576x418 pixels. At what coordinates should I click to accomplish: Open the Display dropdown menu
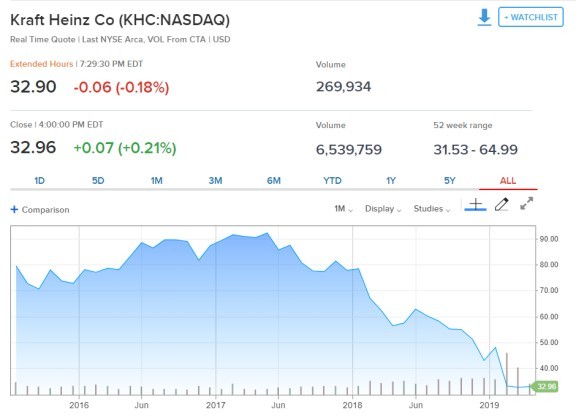click(x=383, y=209)
